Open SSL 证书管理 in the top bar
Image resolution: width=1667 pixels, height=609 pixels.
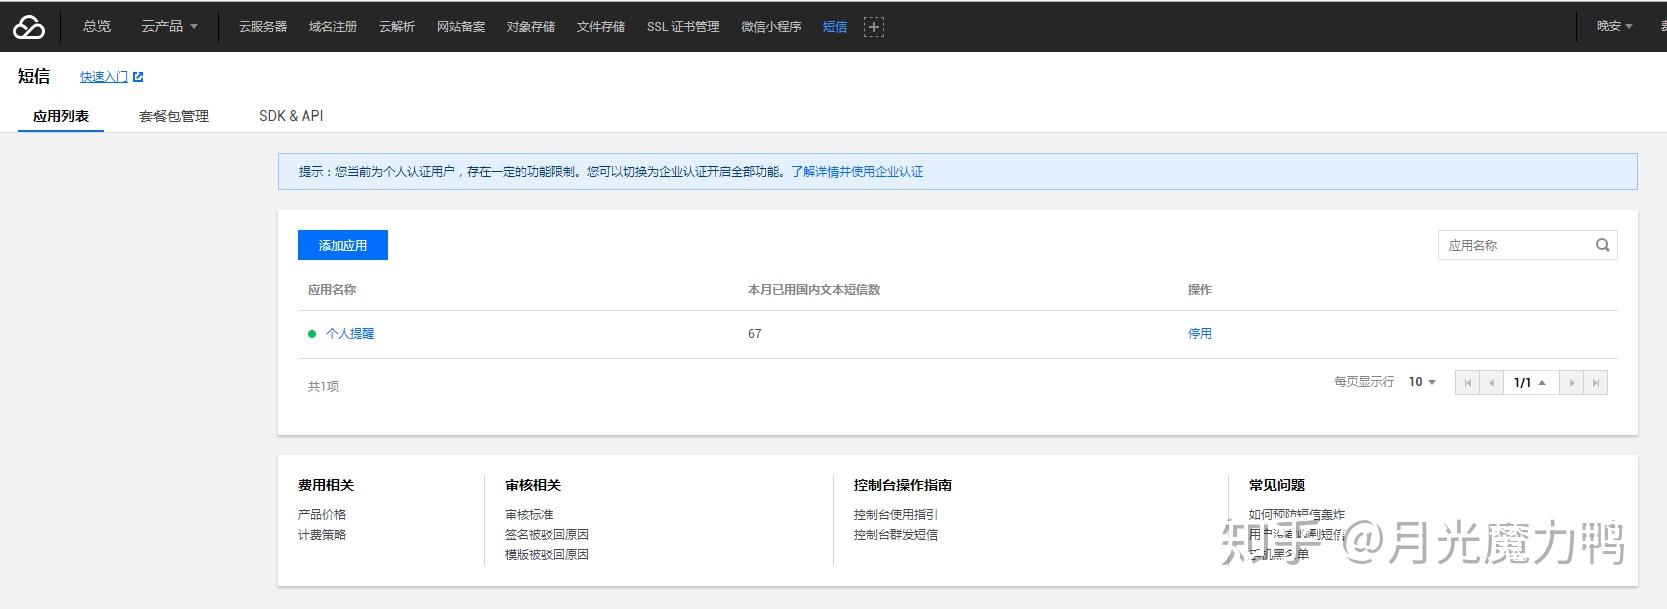click(683, 27)
